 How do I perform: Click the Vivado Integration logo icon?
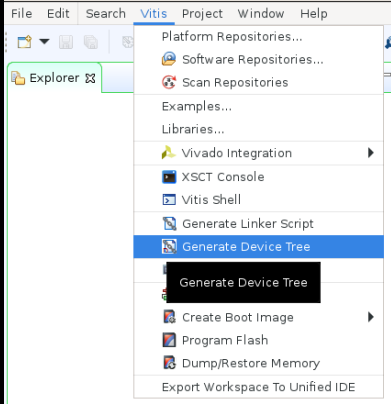[x=168, y=153]
